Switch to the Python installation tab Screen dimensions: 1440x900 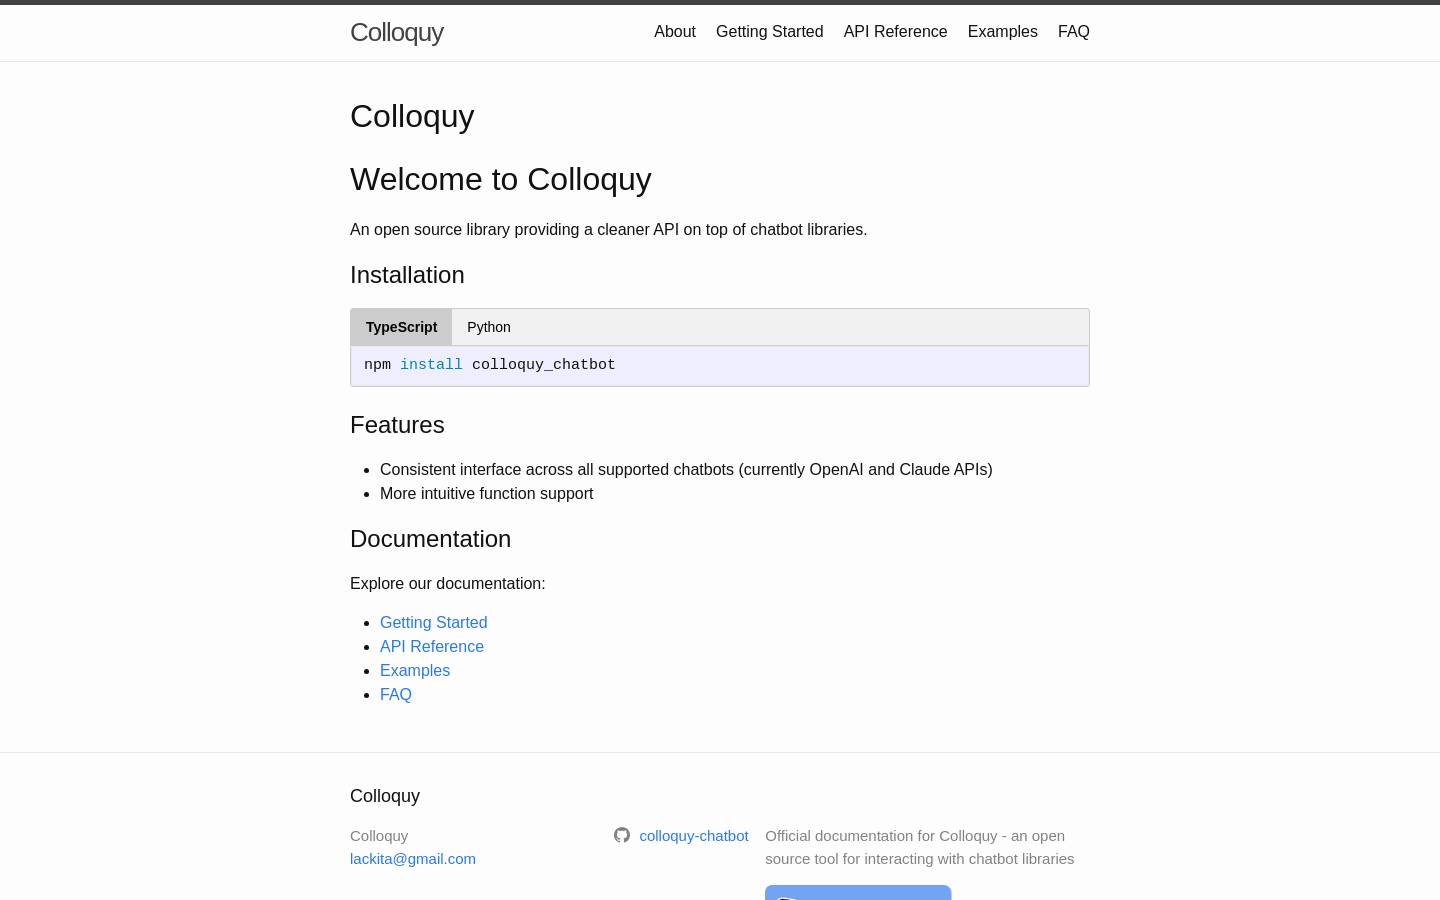click(489, 327)
